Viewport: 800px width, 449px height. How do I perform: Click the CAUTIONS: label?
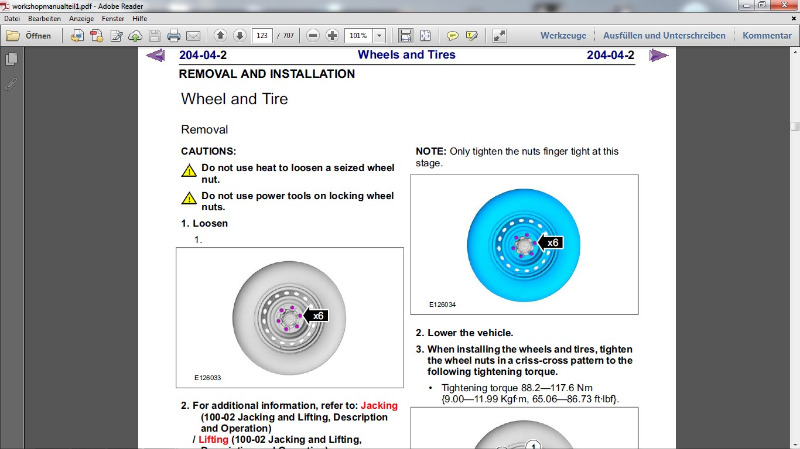click(208, 152)
